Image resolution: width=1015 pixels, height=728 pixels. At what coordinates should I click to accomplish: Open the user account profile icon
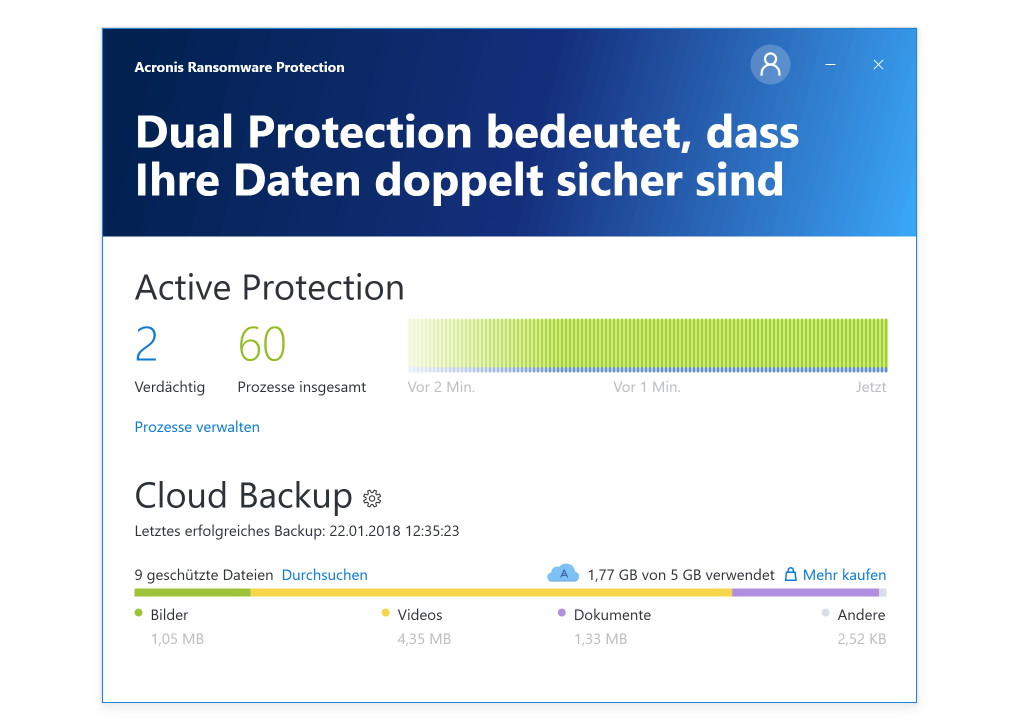(770, 65)
